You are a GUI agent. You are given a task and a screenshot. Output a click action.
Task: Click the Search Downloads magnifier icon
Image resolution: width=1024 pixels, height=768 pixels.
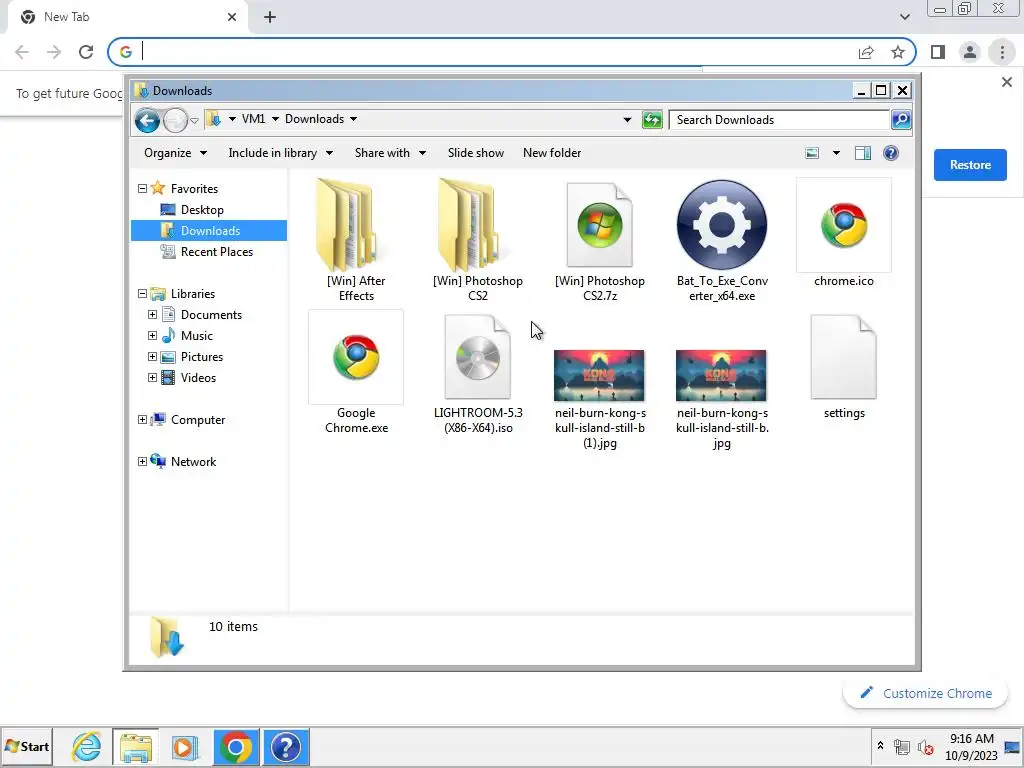tap(901, 120)
